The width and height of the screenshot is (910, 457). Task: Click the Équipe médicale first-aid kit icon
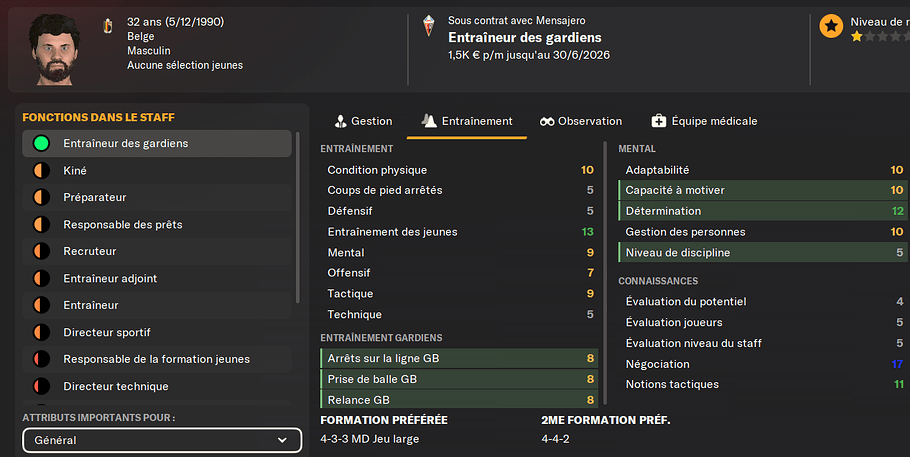click(659, 121)
